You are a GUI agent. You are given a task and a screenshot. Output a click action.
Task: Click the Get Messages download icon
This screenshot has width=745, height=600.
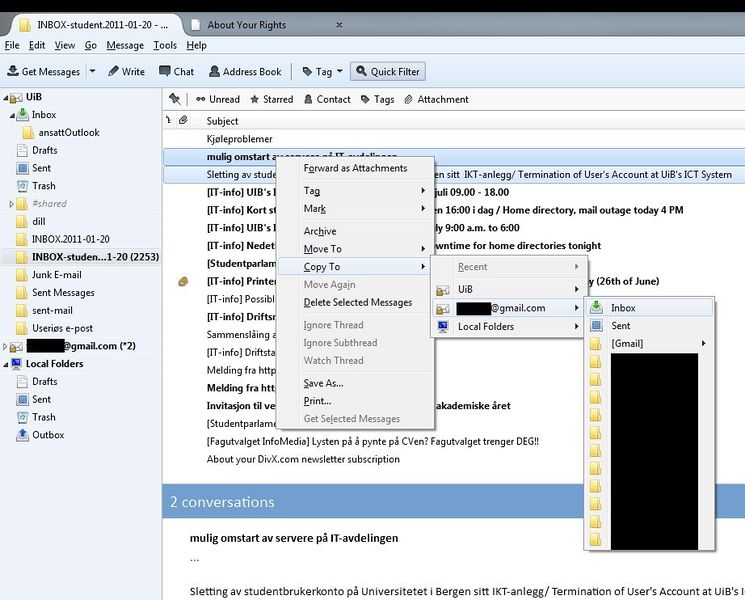click(x=12, y=71)
